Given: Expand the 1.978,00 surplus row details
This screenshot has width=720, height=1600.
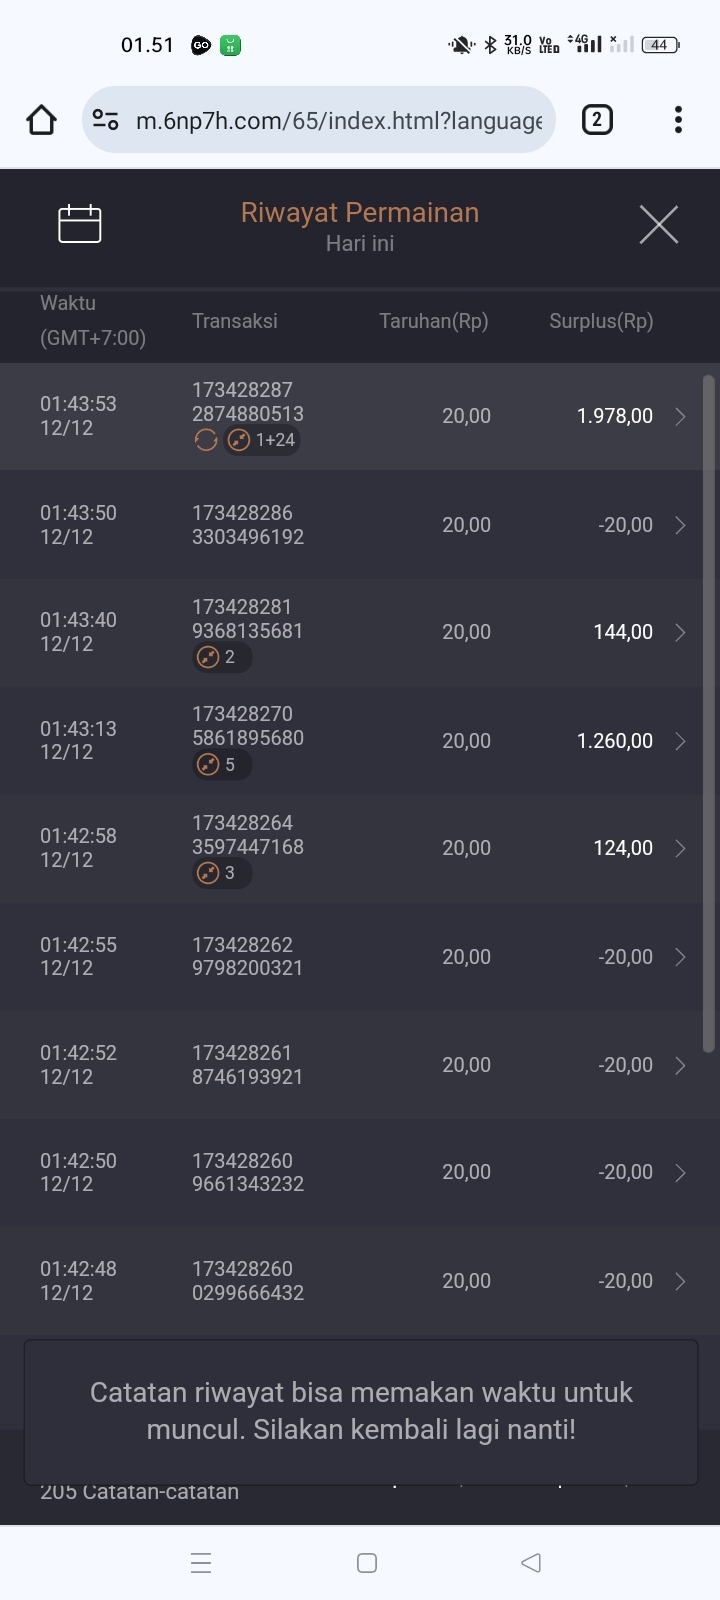Looking at the screenshot, I should click(x=680, y=417).
